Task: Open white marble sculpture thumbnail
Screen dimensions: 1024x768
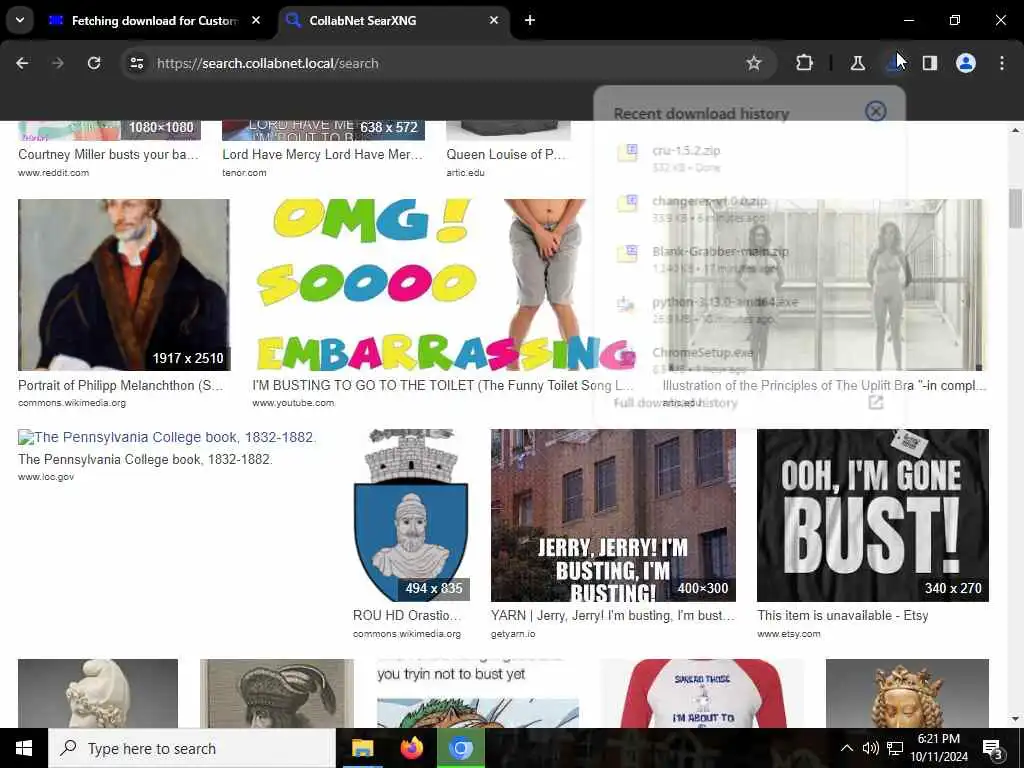Action: tap(98, 694)
